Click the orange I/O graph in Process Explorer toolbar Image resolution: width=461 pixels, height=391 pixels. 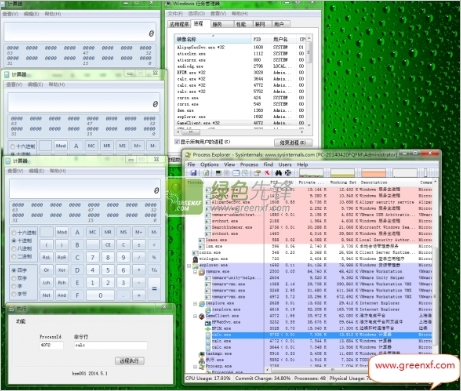[373, 173]
